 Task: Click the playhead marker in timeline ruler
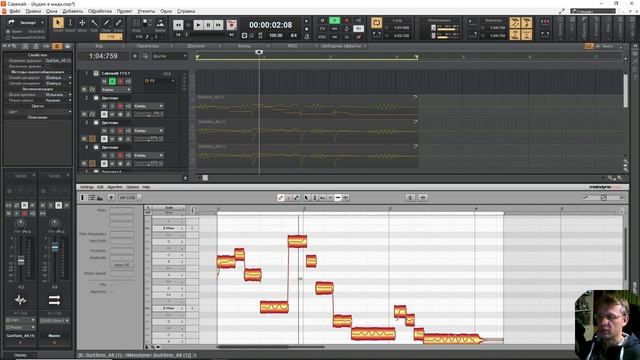[259, 52]
